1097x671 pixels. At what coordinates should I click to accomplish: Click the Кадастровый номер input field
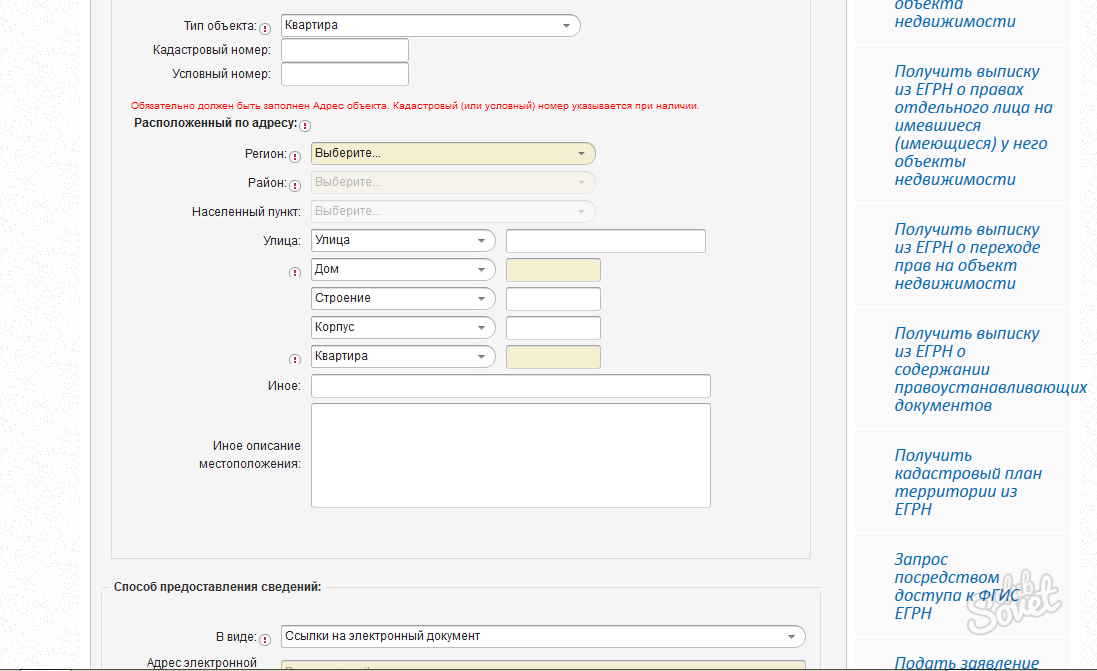click(345, 50)
